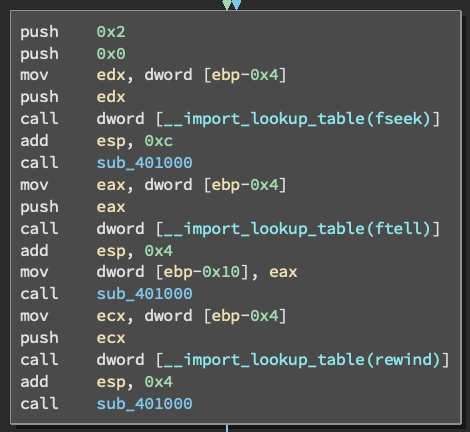Click the 'mov' mnemonic storing eax to ebp-0x10
470x432 pixels.
point(34,272)
